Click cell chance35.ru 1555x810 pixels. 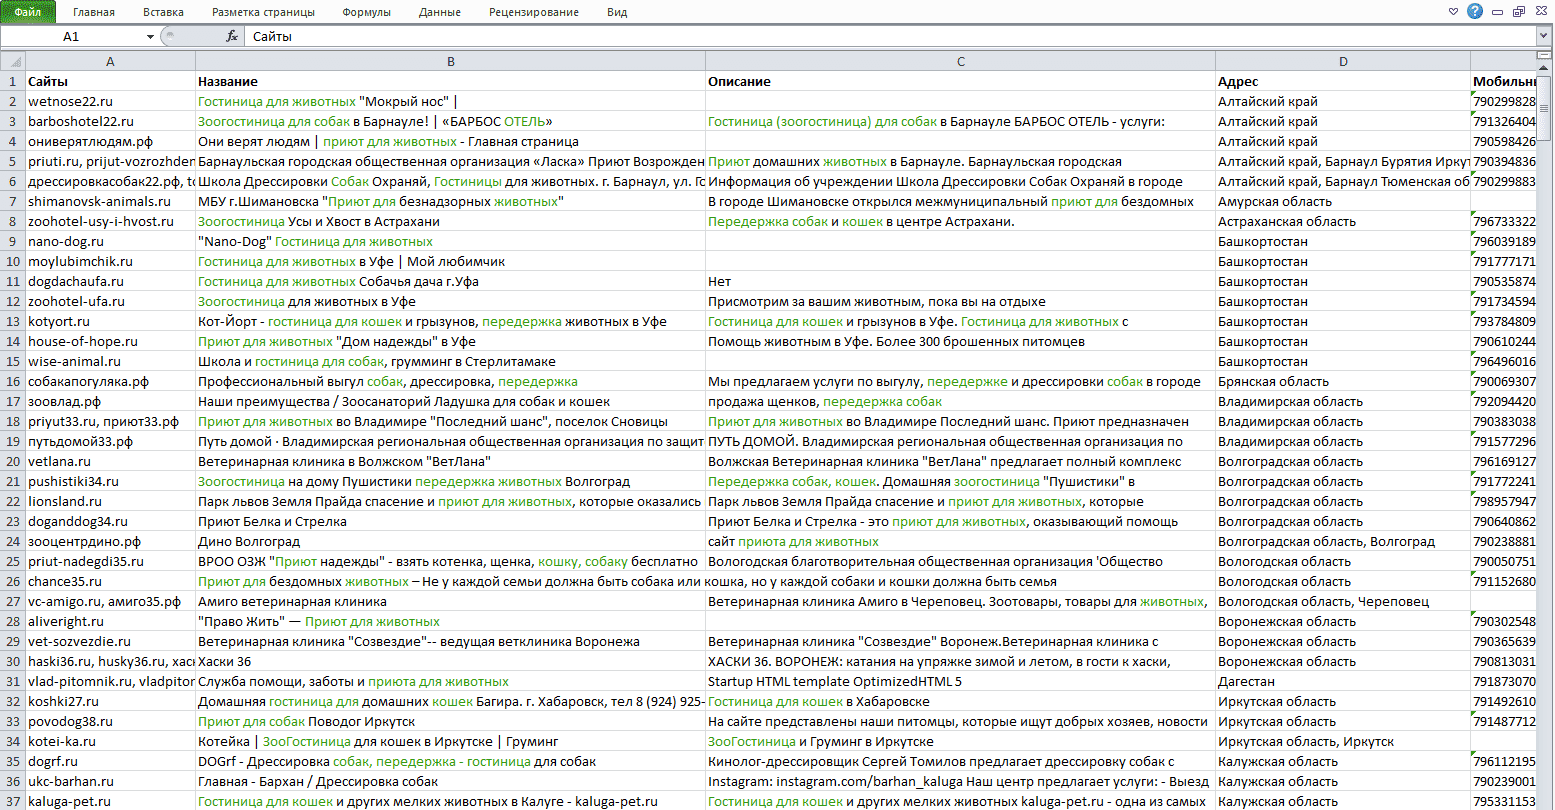click(x=110, y=581)
